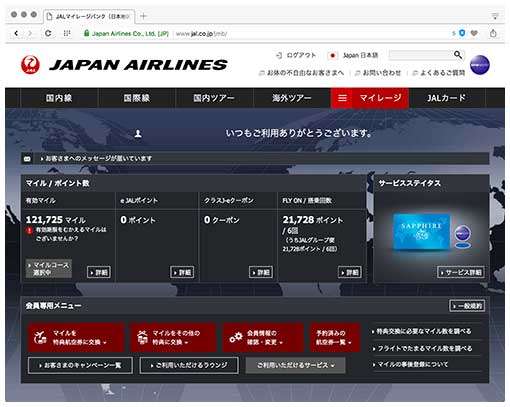Expand 会員情報の確認・変更 dropdown

click(263, 337)
